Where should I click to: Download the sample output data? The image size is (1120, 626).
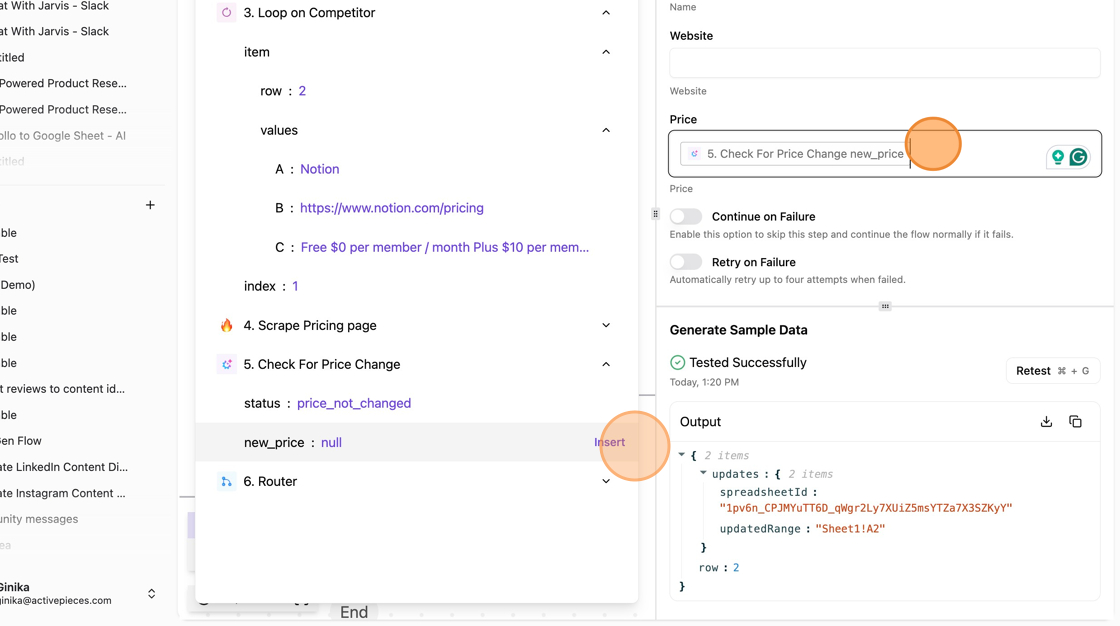1046,422
